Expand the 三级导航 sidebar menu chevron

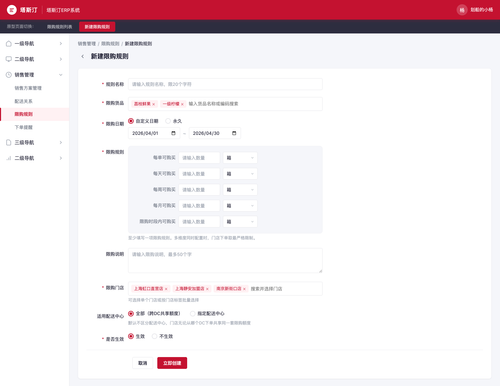pos(61,142)
